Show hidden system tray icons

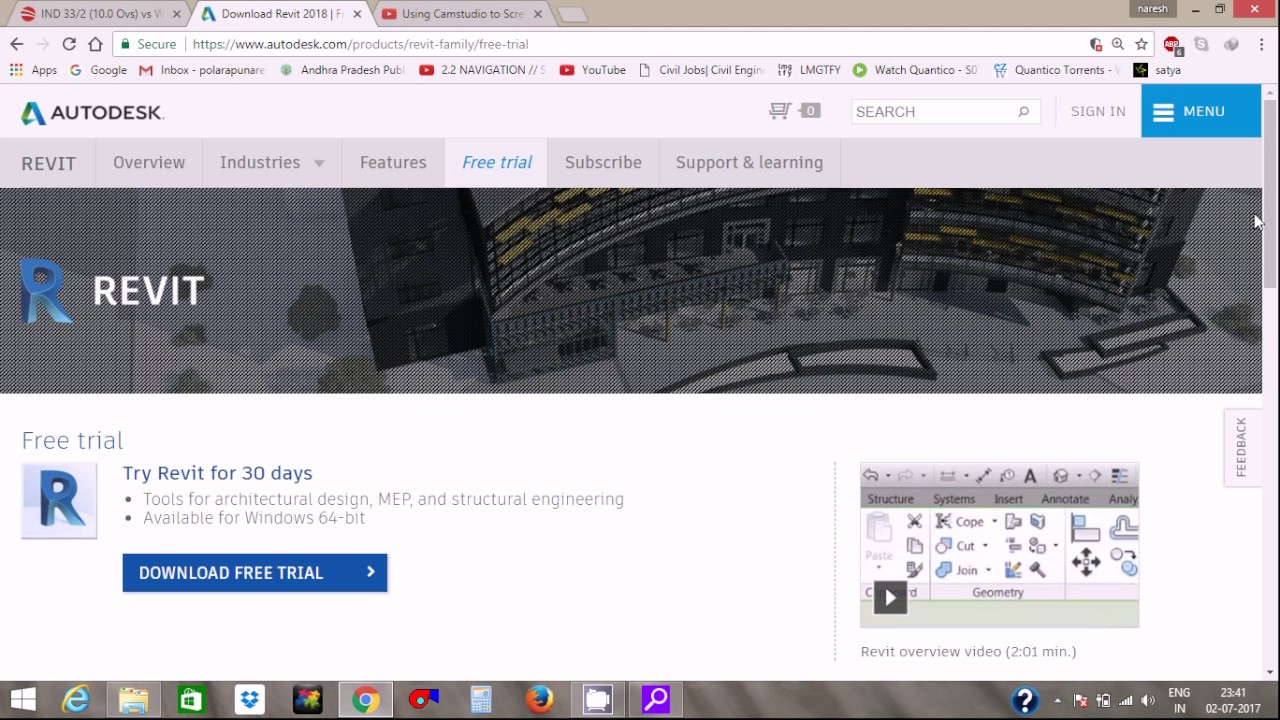pyautogui.click(x=1057, y=700)
